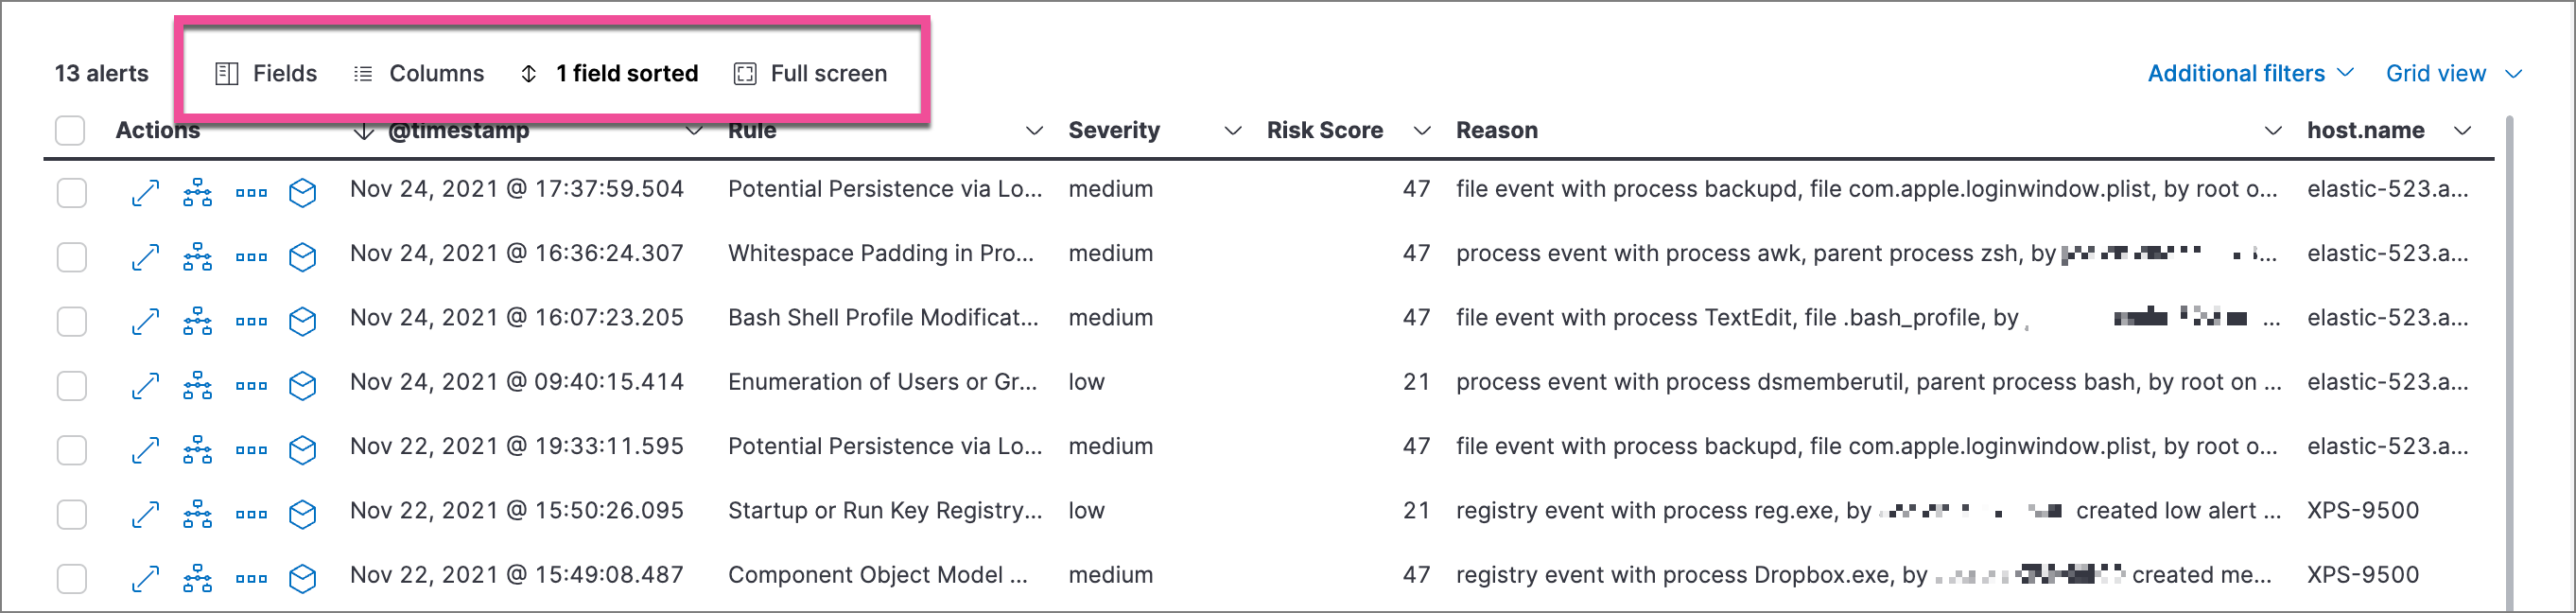Image resolution: width=2576 pixels, height=613 pixels.
Task: Click the 13 alerts count label
Action: [102, 73]
